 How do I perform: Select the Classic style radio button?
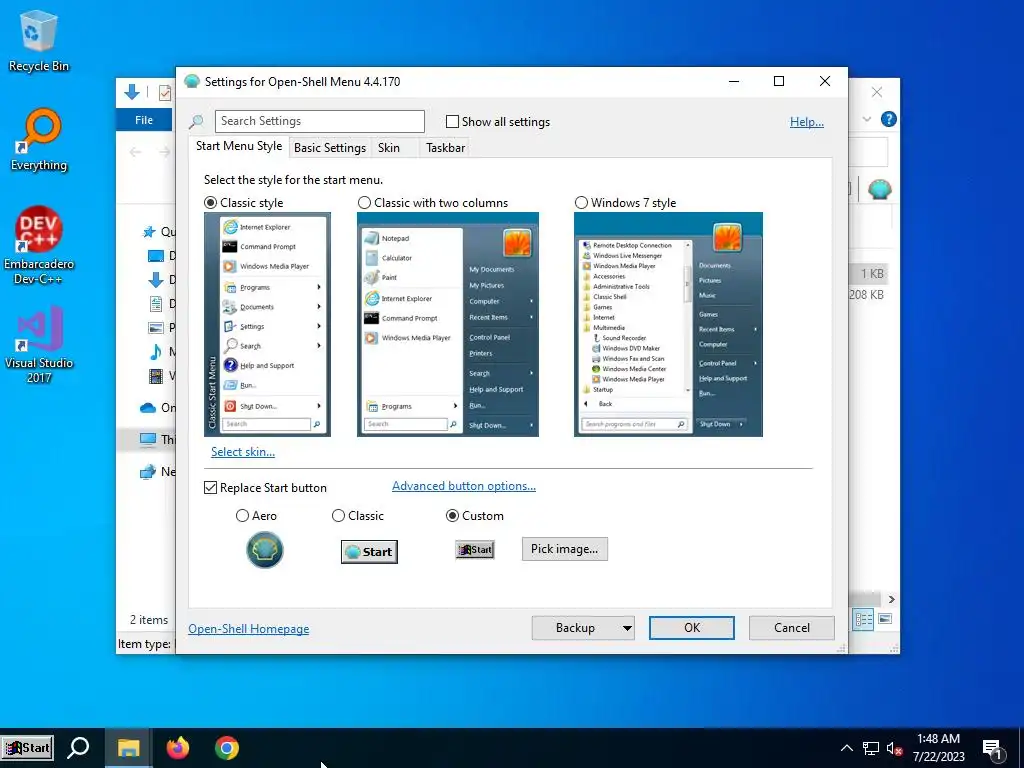point(210,202)
